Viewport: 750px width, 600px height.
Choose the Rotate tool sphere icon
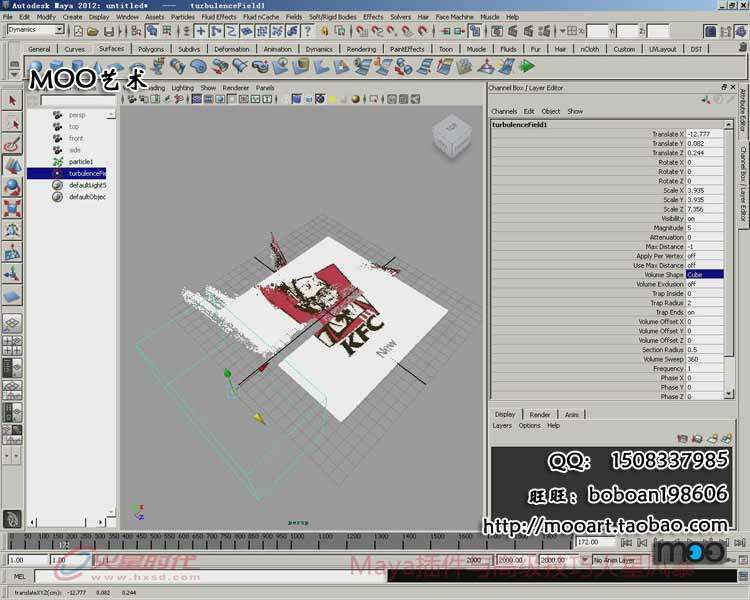tap(12, 187)
